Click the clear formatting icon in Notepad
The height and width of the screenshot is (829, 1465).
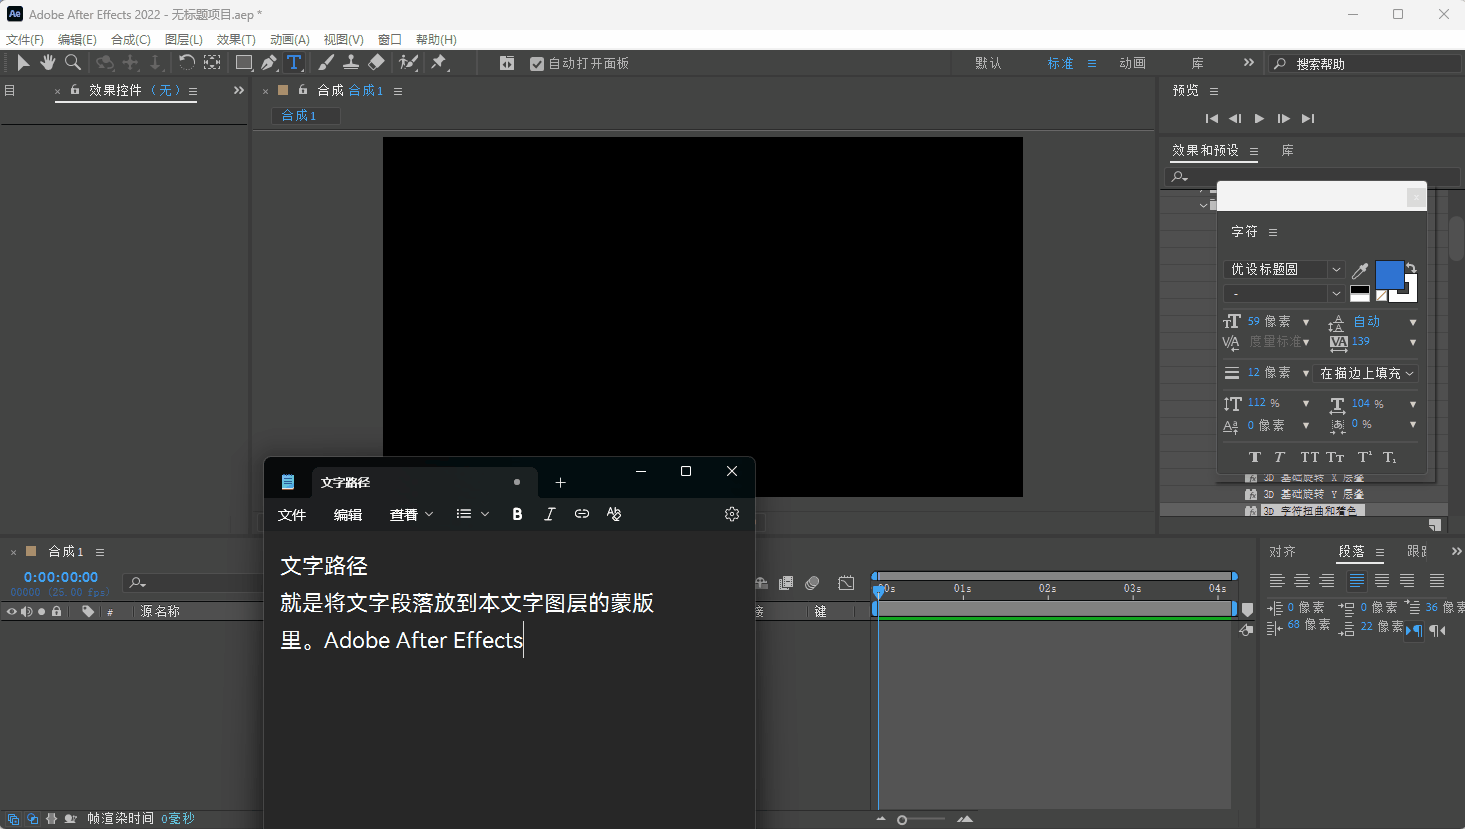[x=614, y=514]
